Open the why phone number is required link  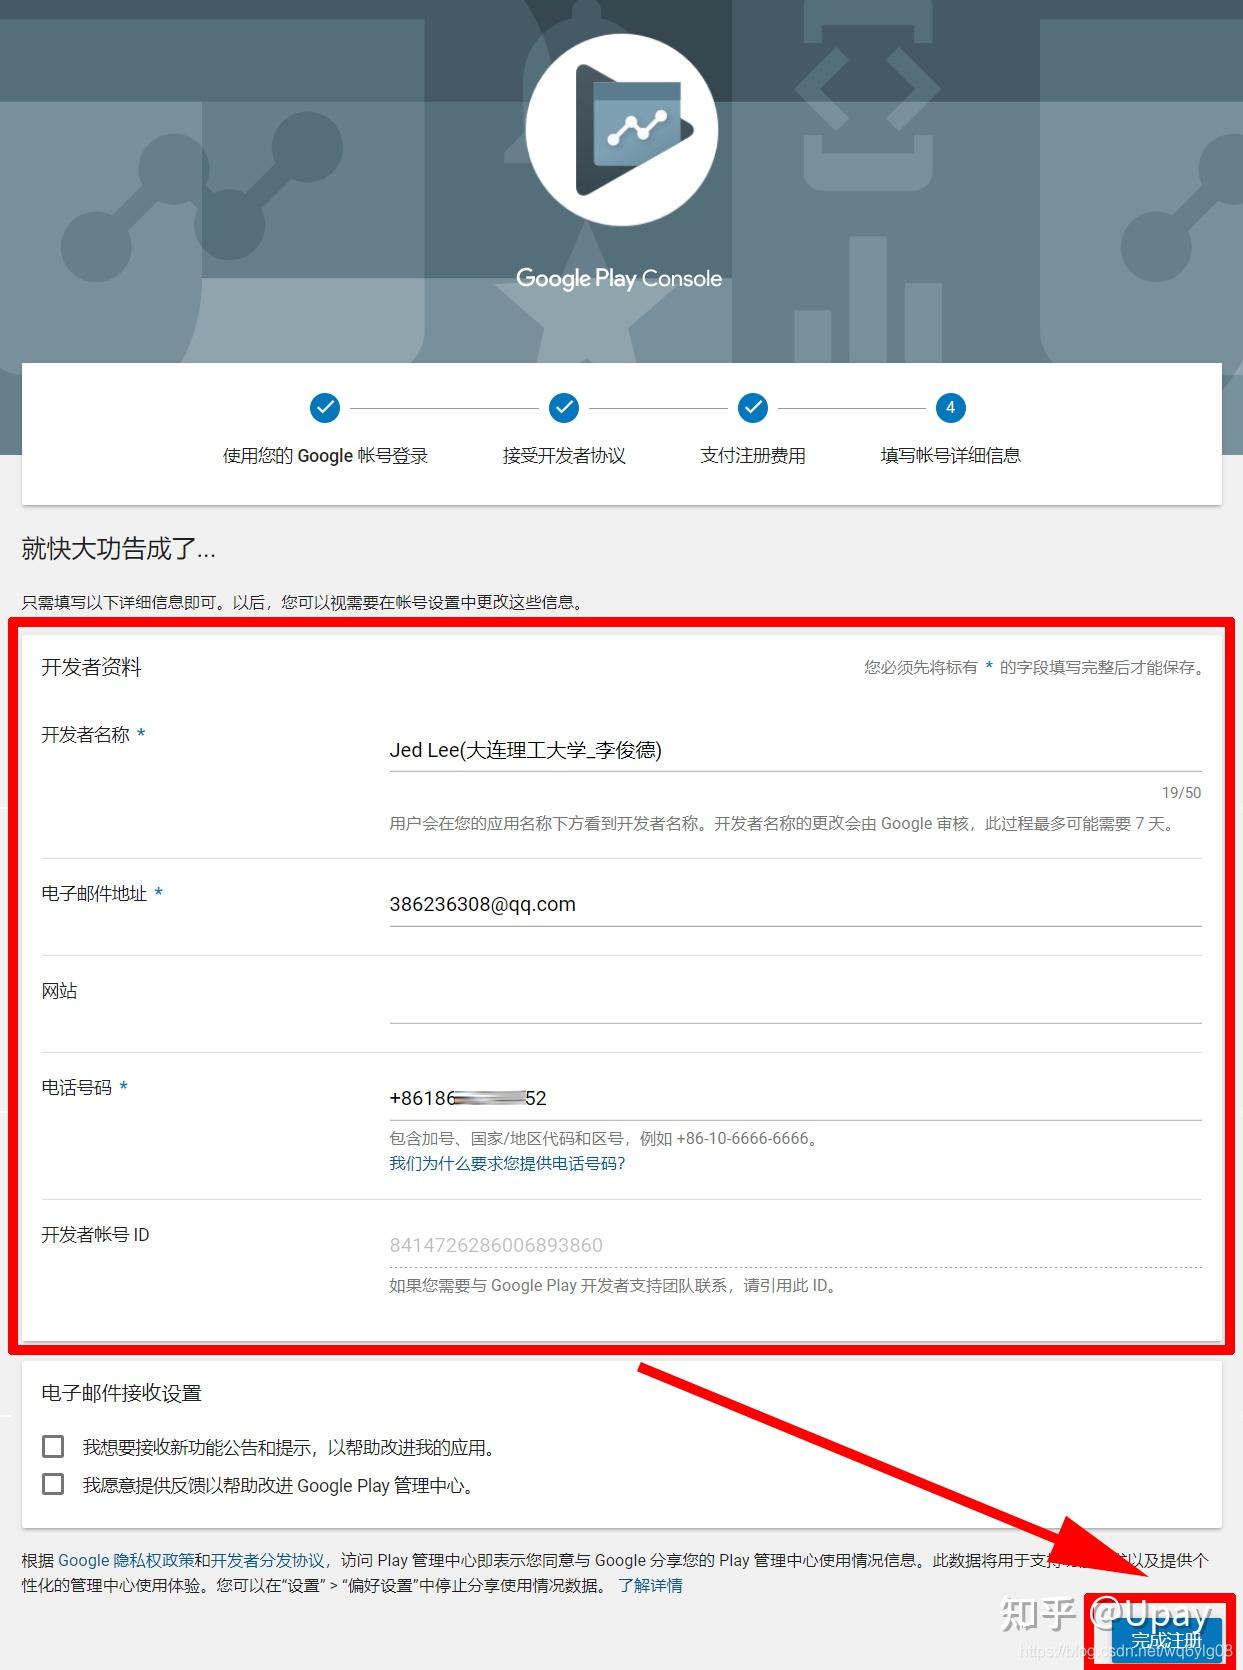click(507, 1164)
